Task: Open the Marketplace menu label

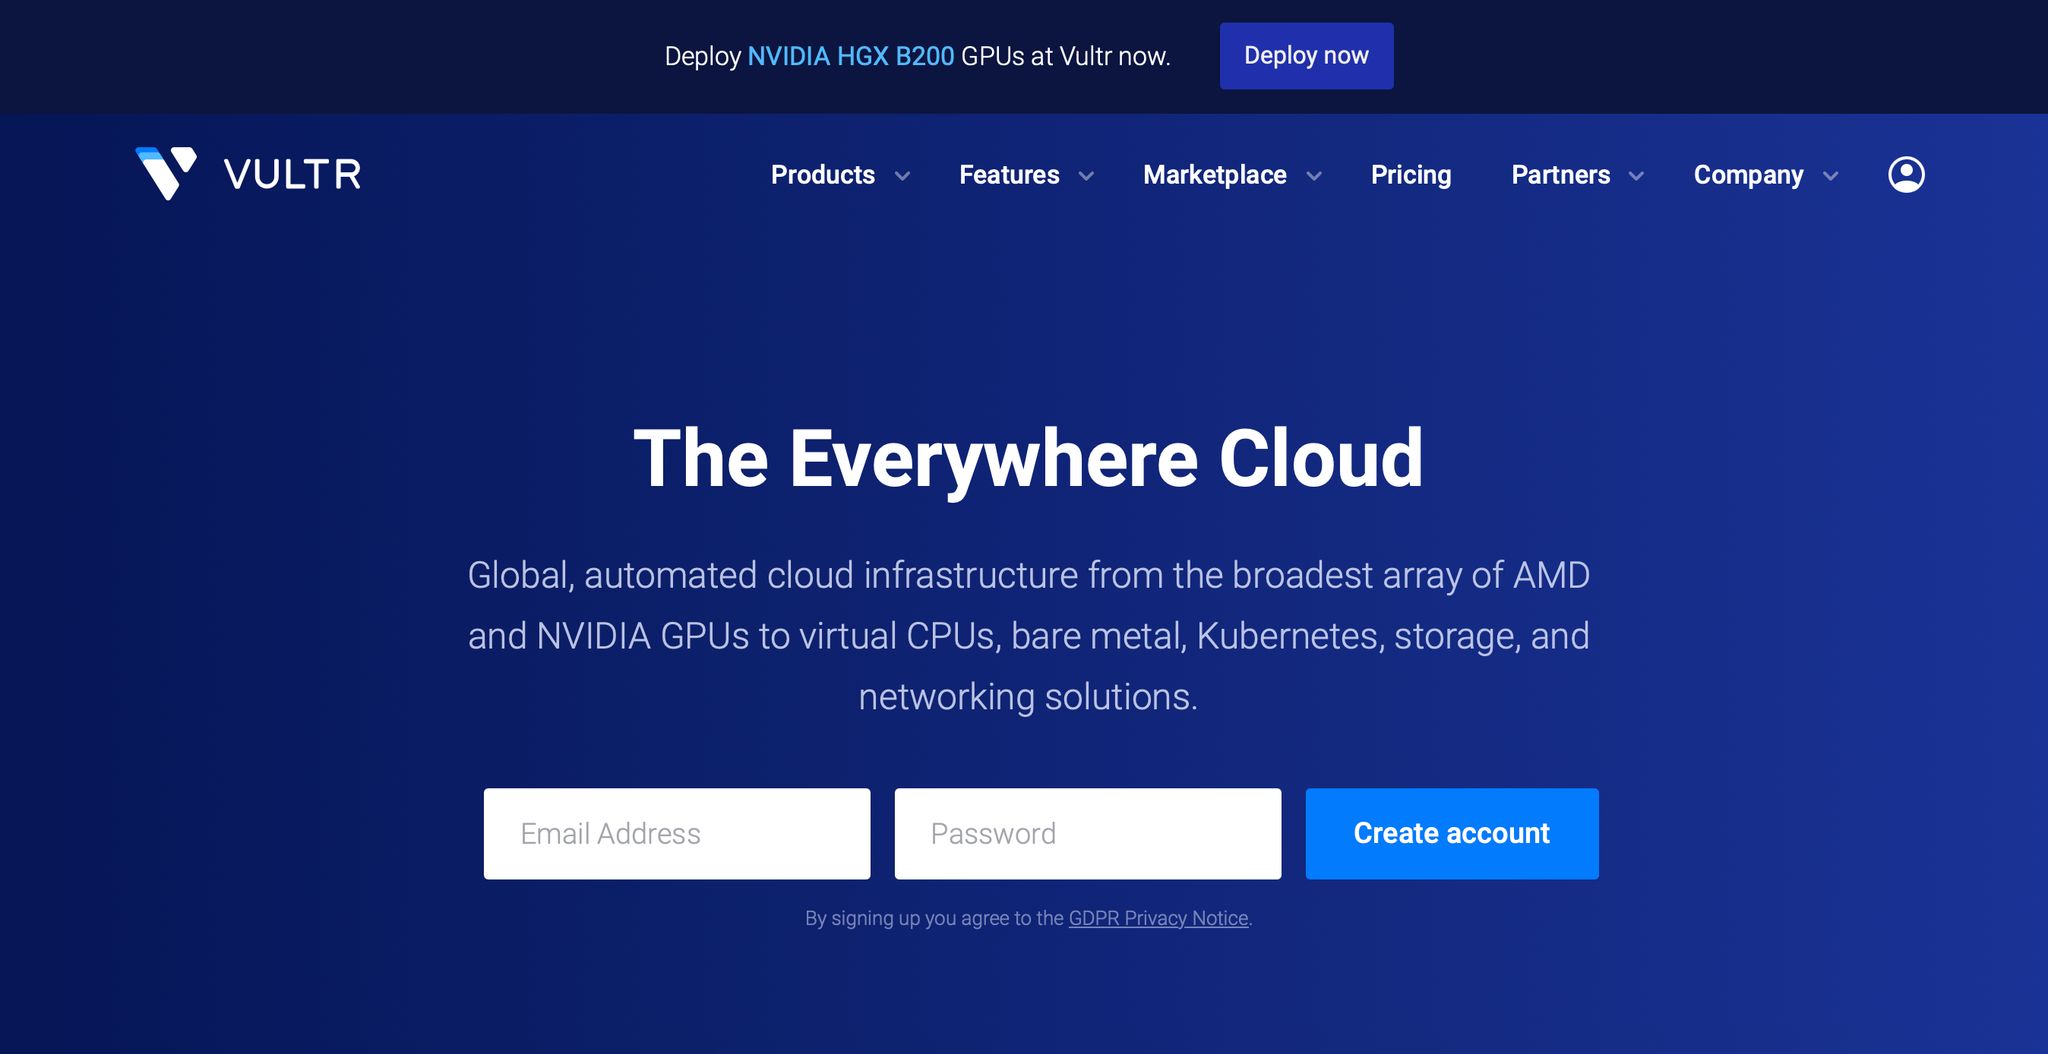Action: (x=1214, y=175)
